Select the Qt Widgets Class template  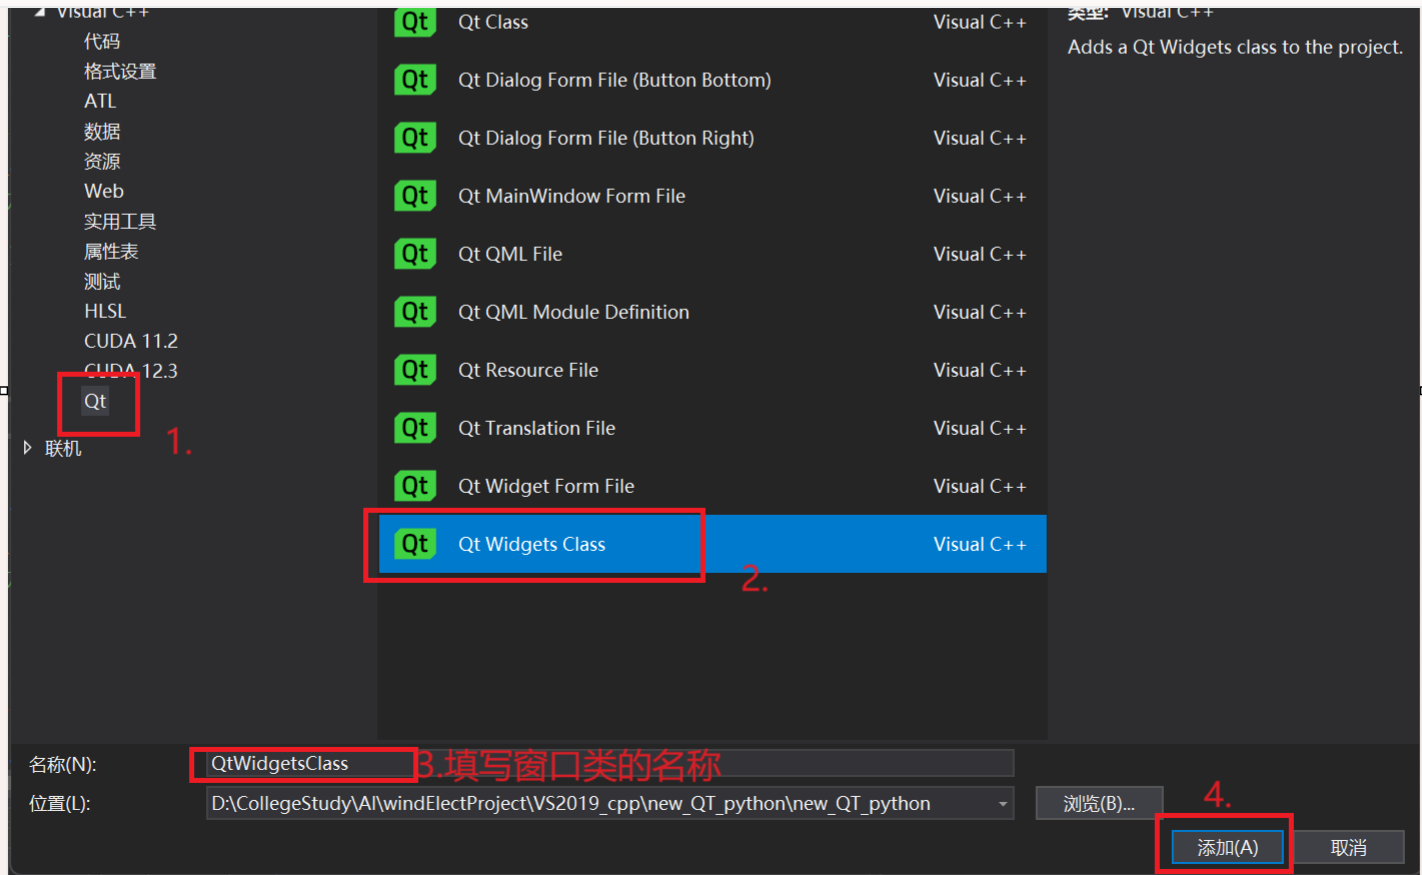[712, 544]
